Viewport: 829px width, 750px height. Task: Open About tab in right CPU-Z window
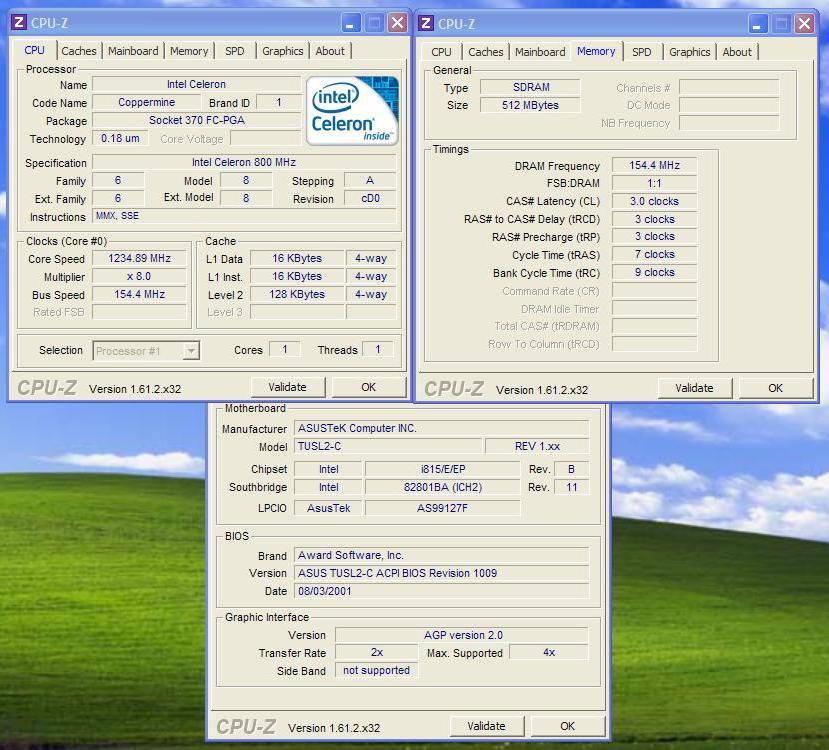tap(737, 52)
